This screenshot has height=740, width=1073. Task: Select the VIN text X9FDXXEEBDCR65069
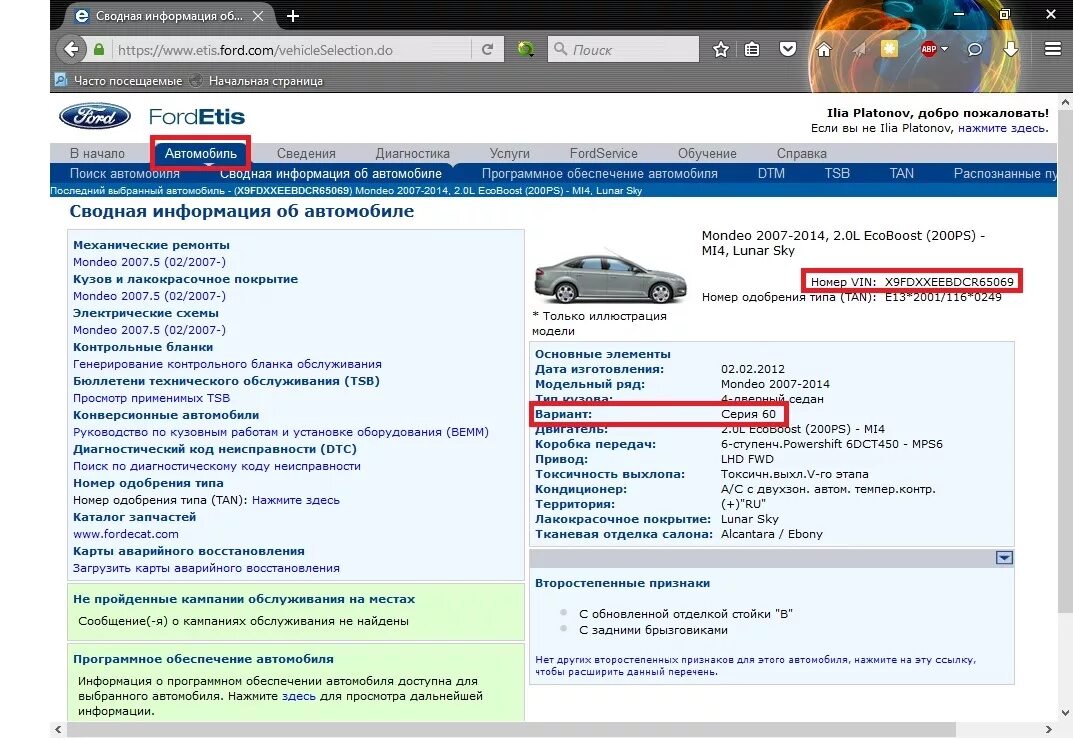pyautogui.click(x=949, y=281)
